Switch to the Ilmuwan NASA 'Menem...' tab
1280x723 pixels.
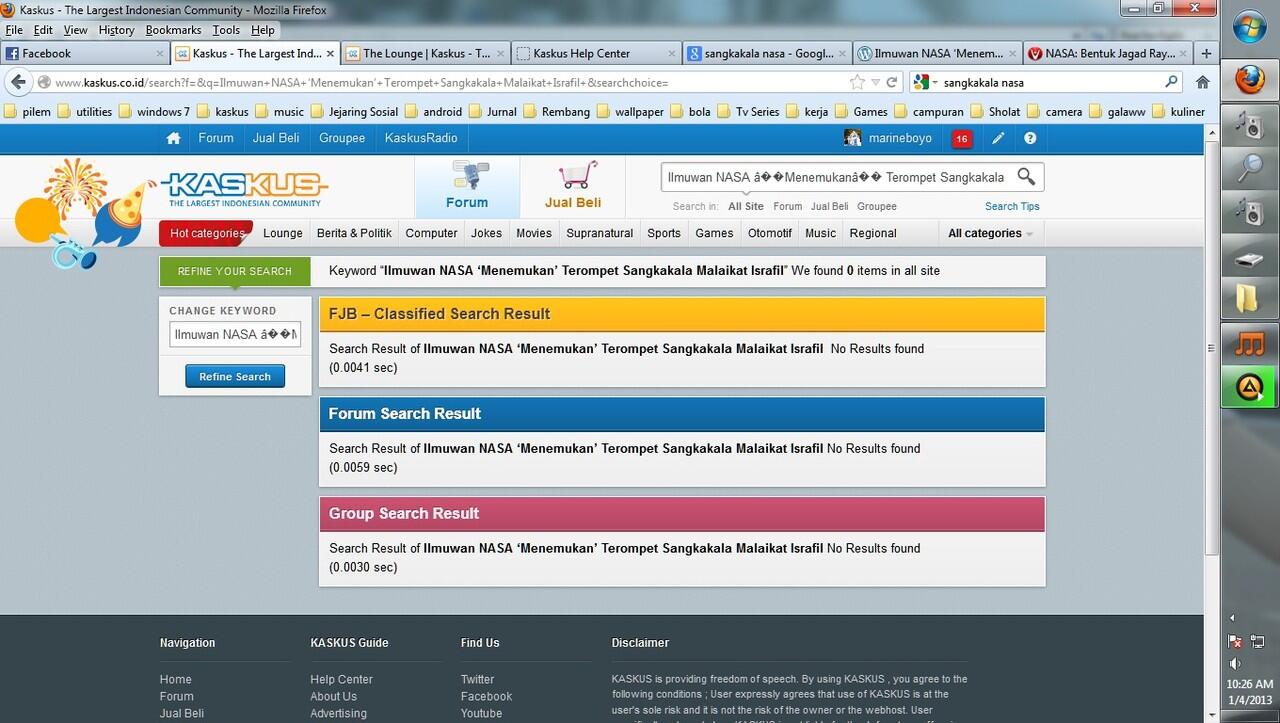click(938, 53)
